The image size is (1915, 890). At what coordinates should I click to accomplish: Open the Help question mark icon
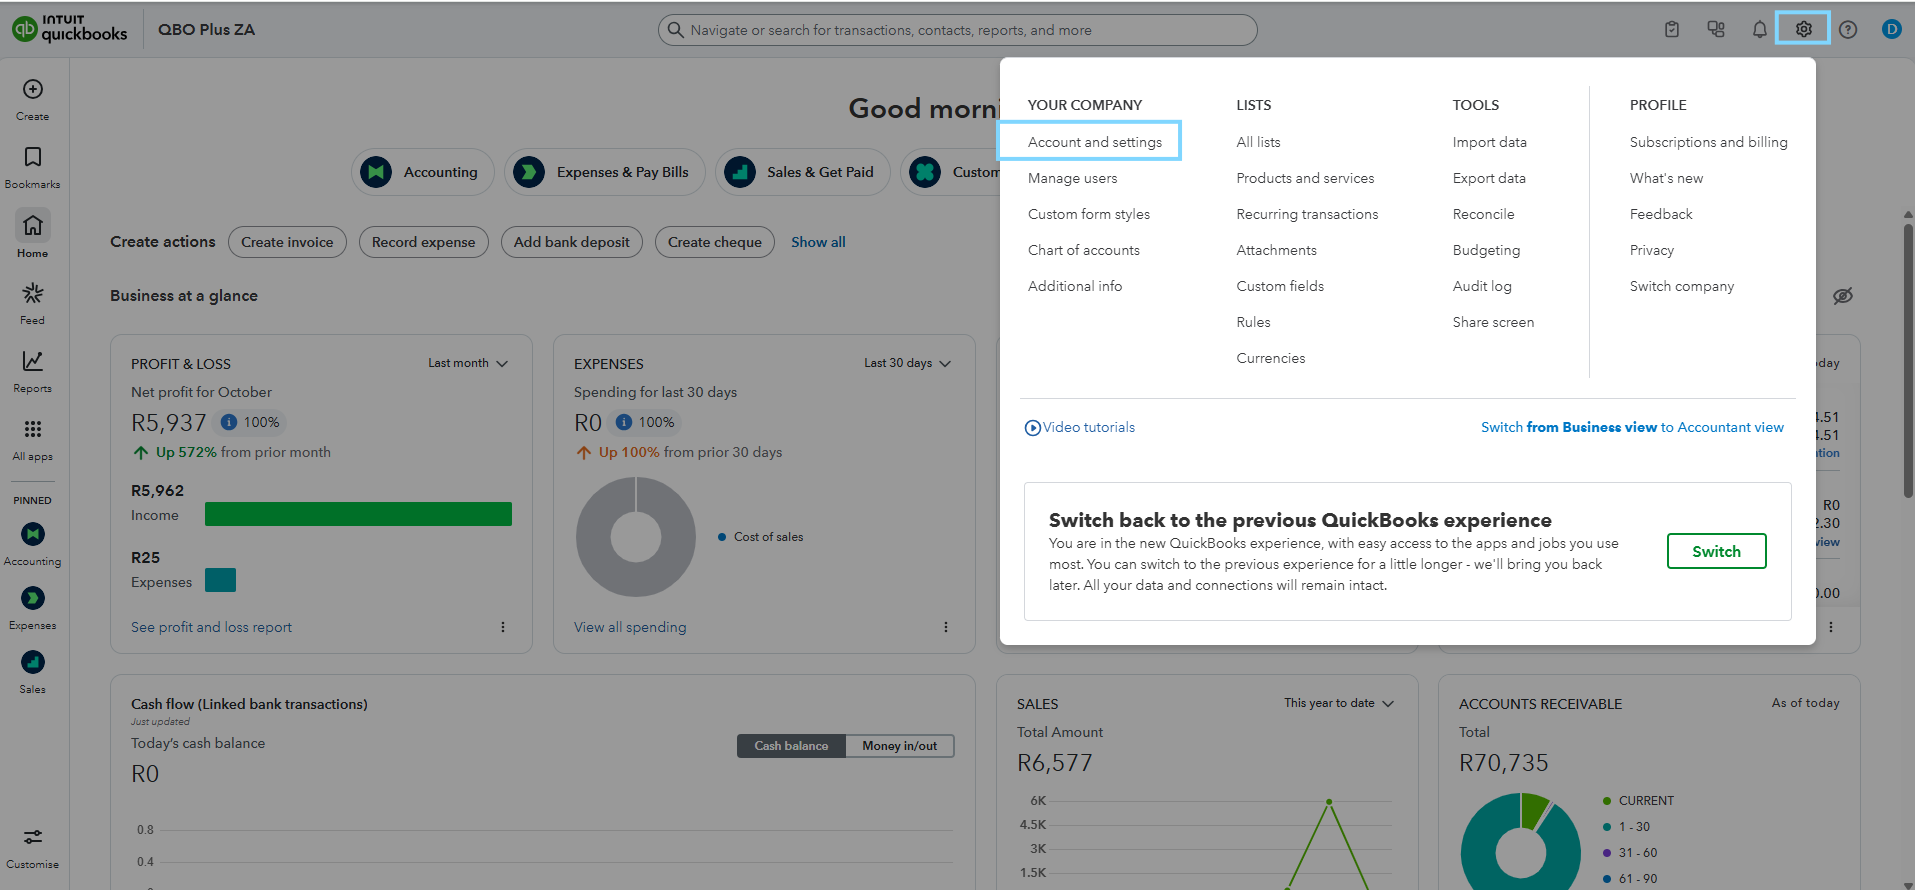pyautogui.click(x=1848, y=30)
